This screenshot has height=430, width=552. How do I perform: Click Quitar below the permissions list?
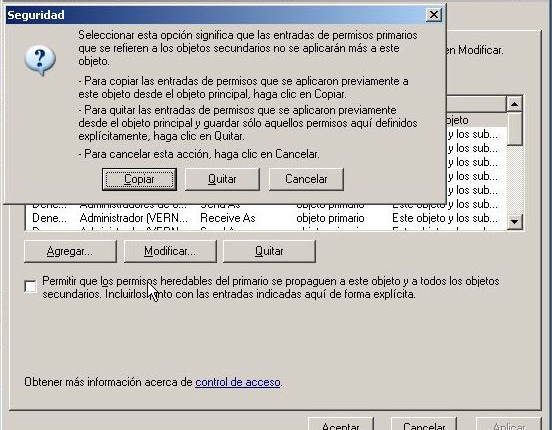pos(269,251)
